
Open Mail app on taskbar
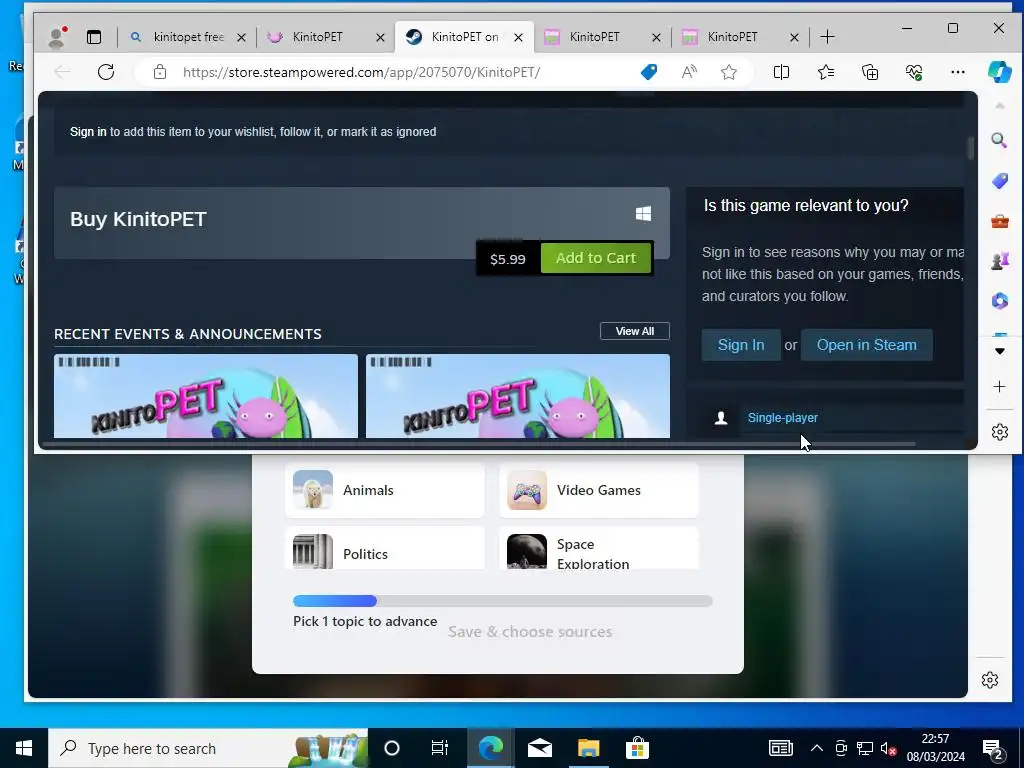[539, 748]
